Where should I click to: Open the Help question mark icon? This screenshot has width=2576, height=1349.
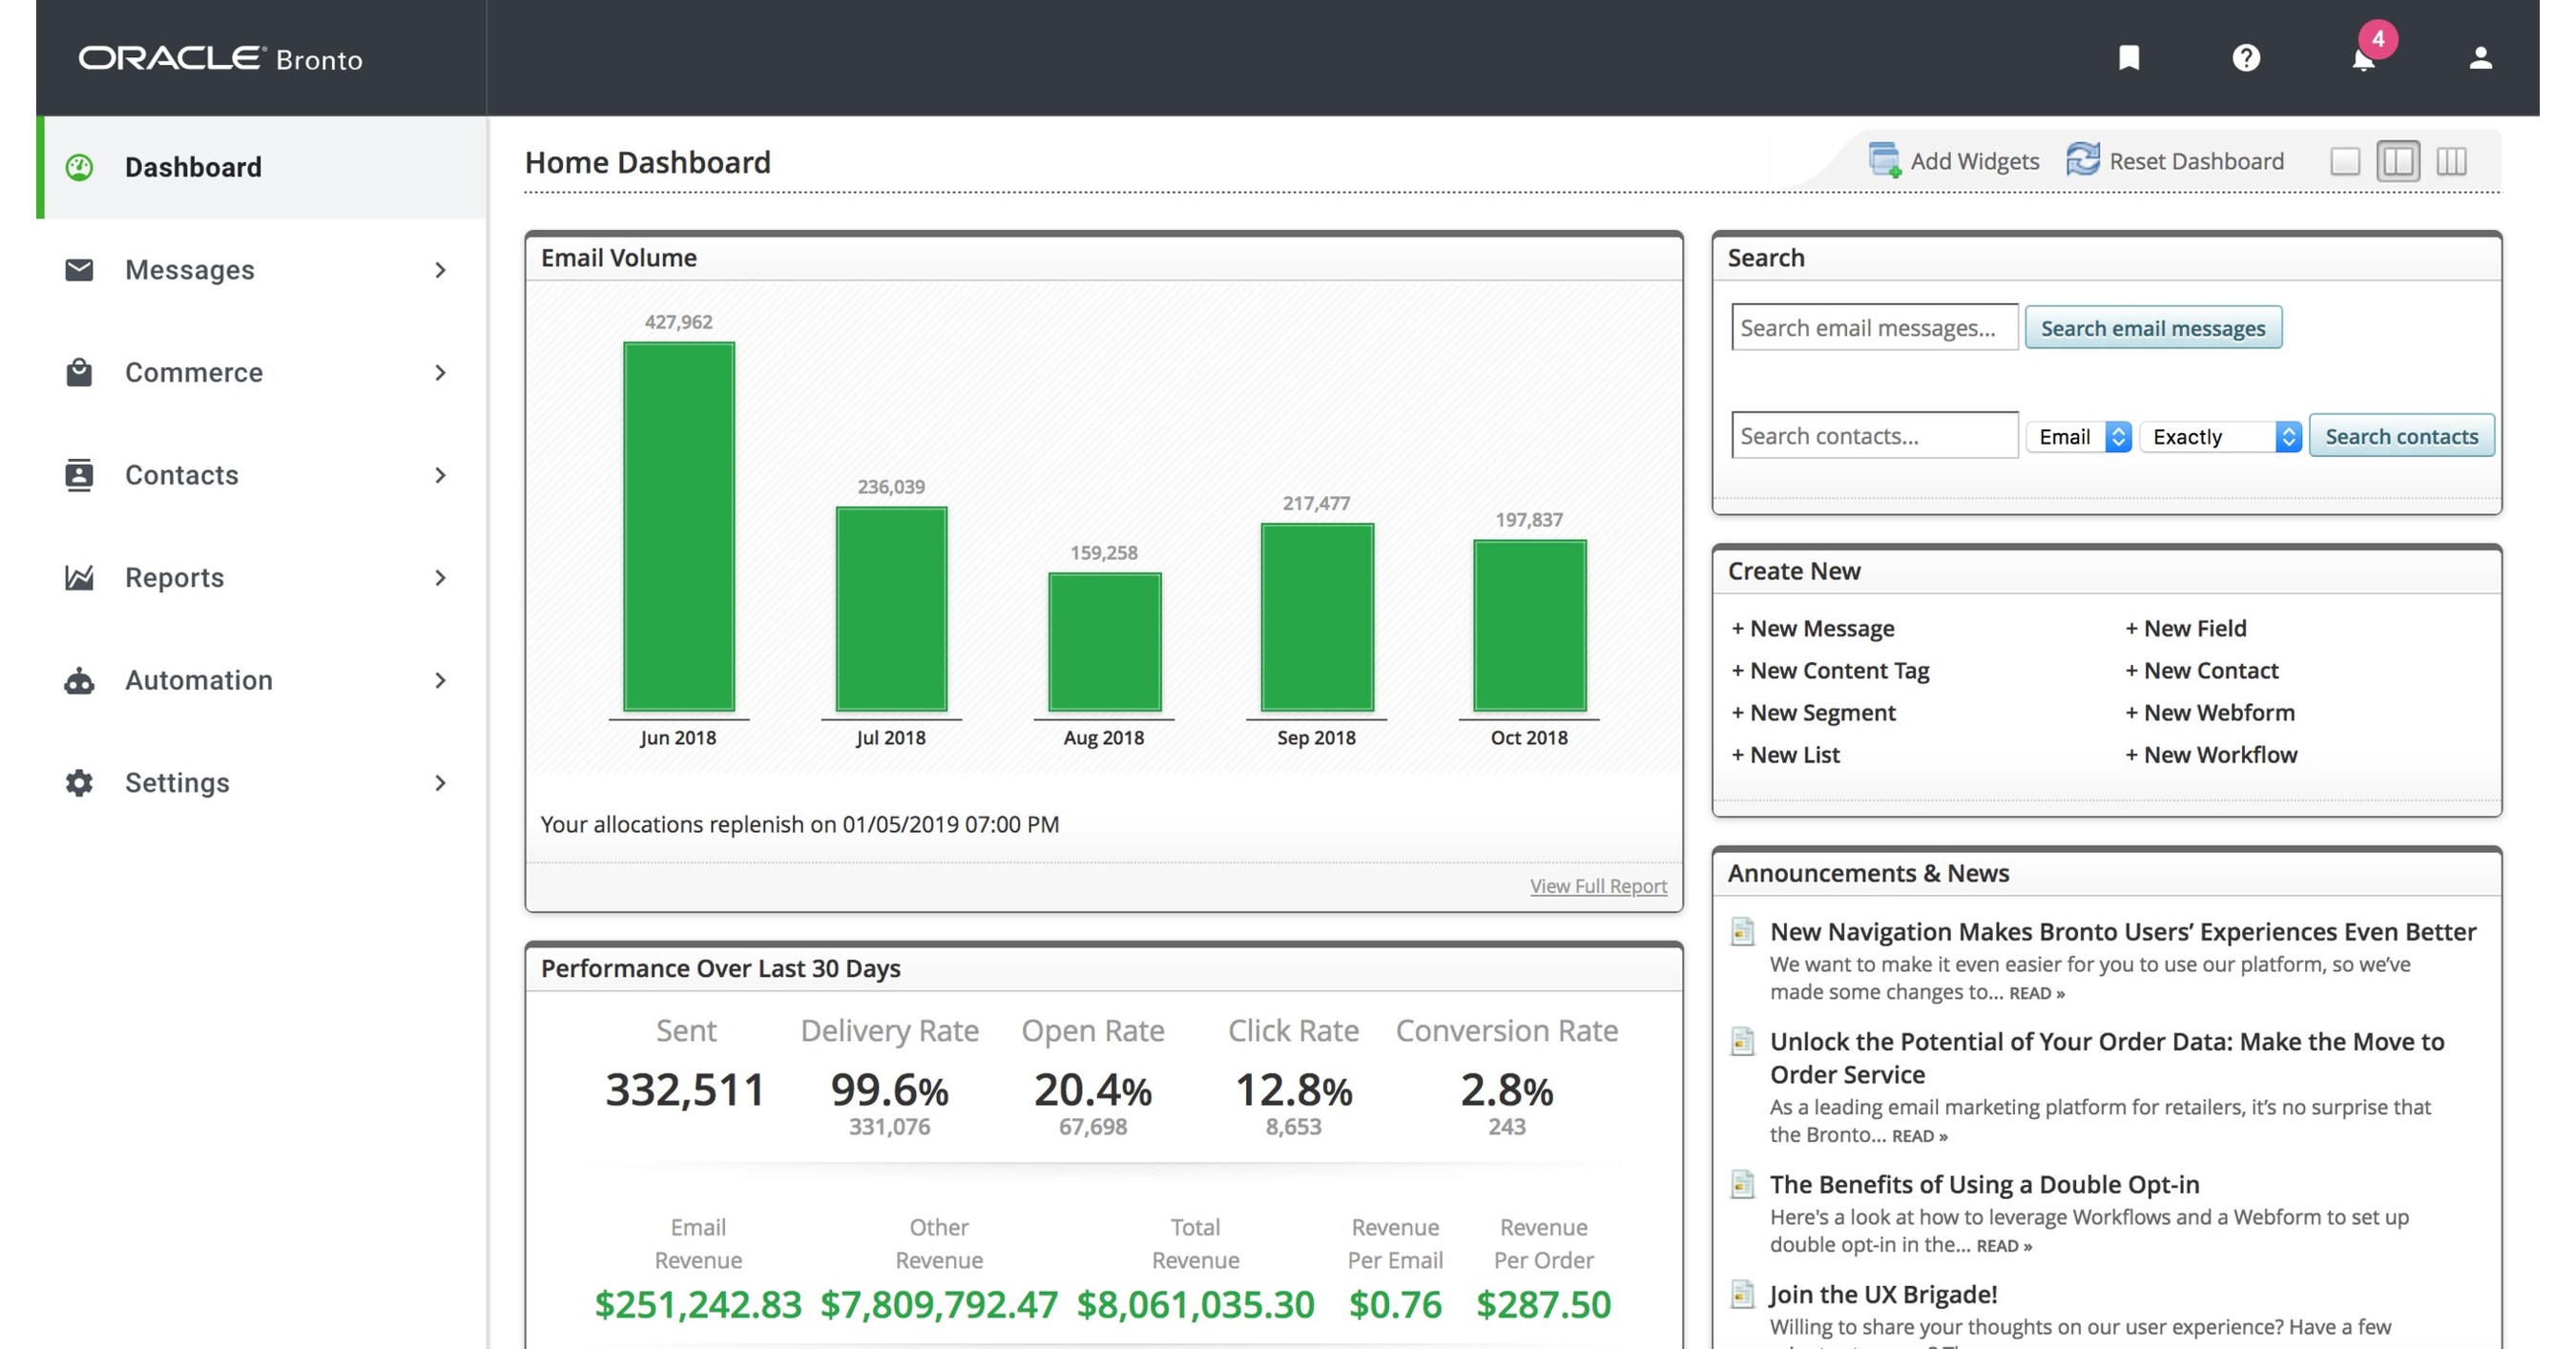pyautogui.click(x=2246, y=58)
